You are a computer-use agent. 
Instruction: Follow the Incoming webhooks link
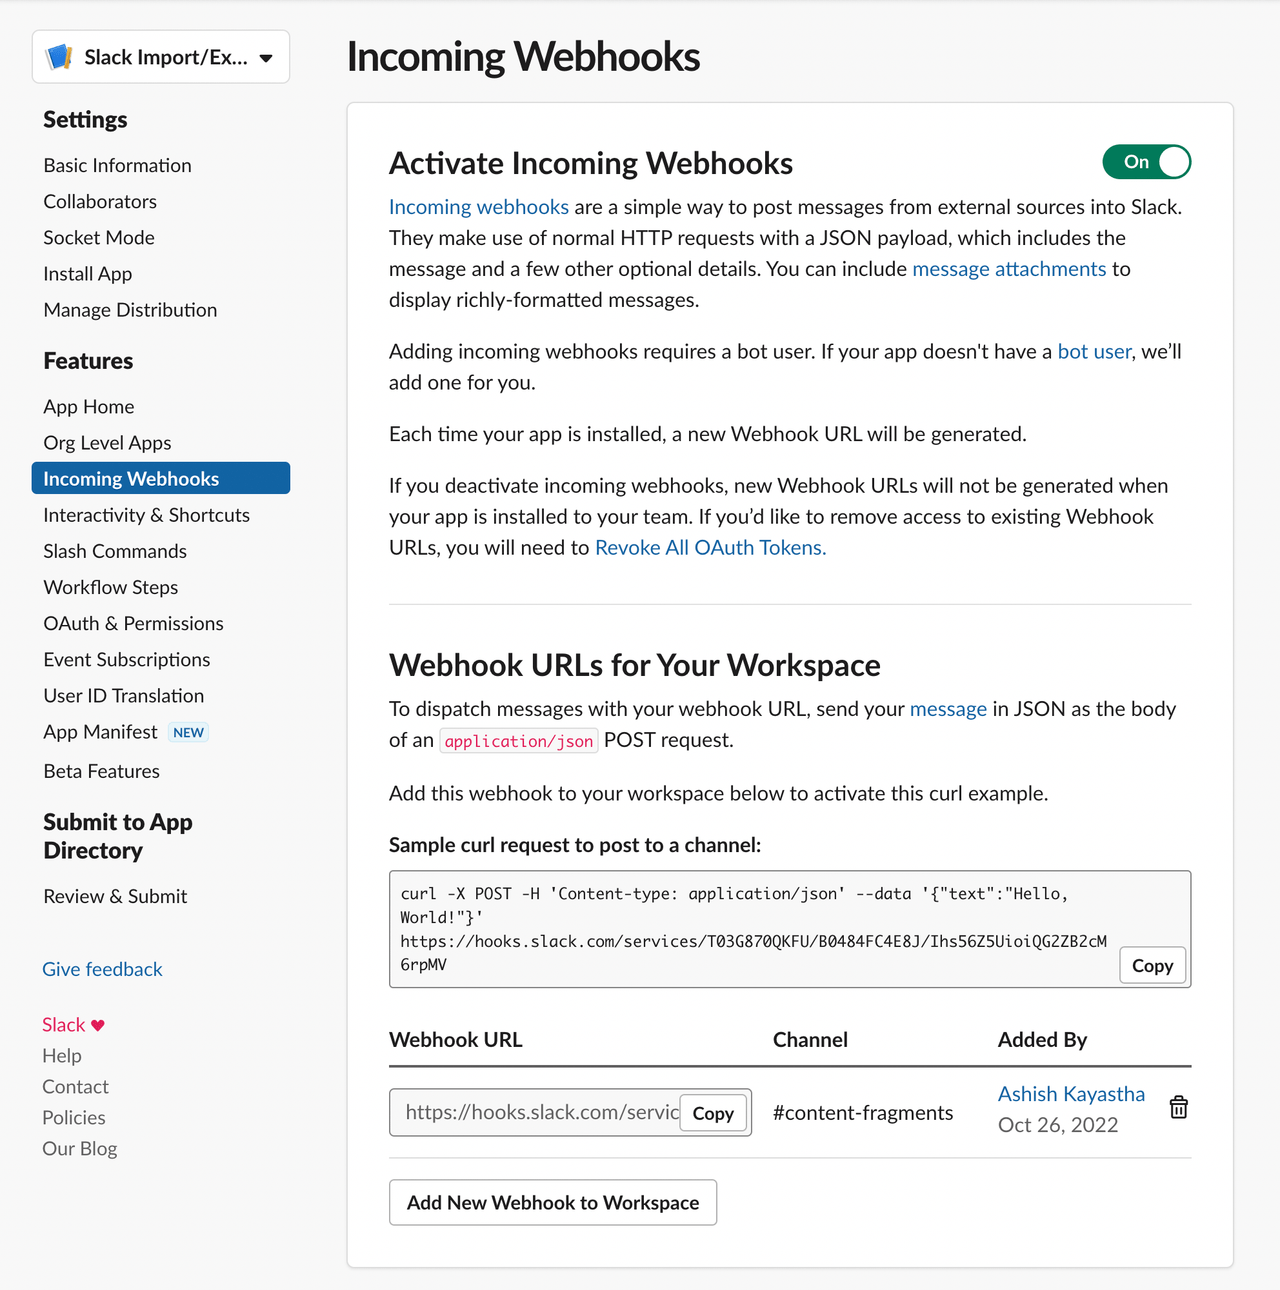479,207
